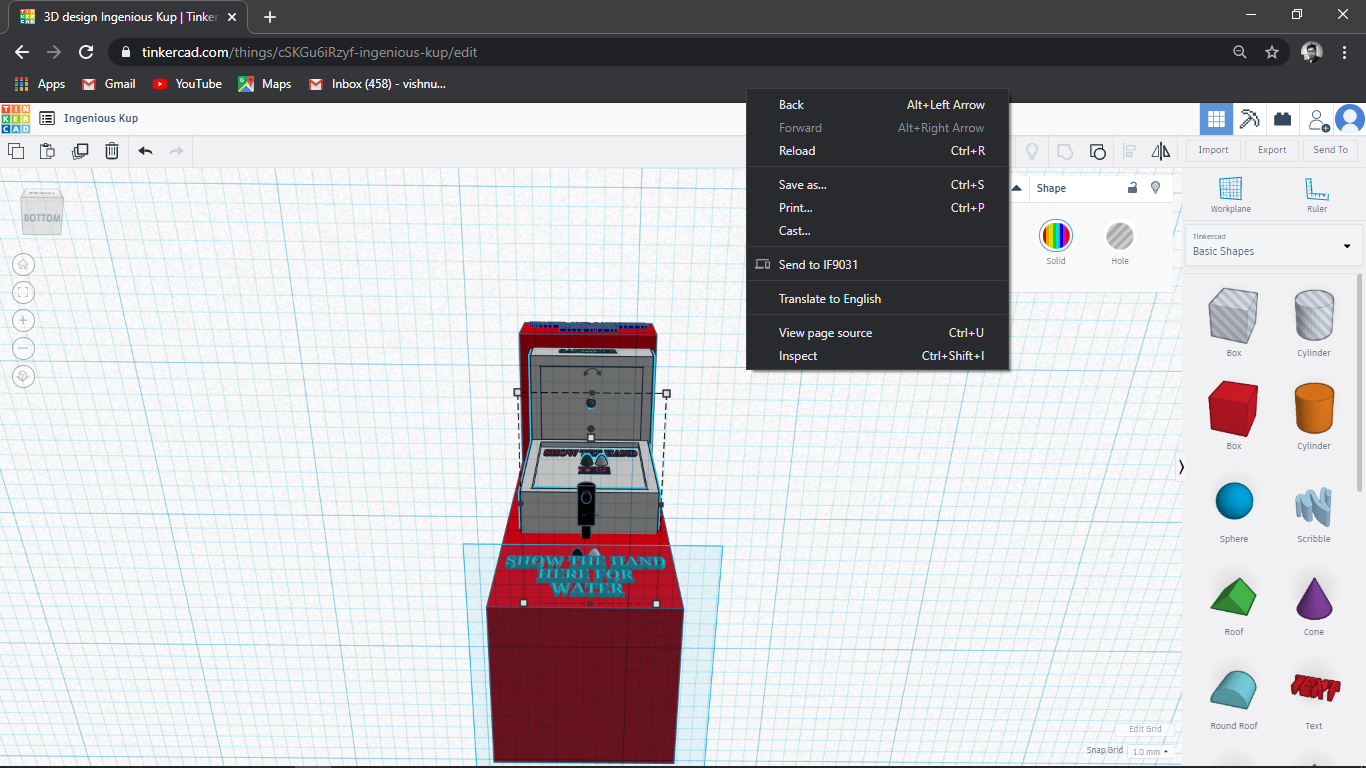Click the Group shapes icon
The height and width of the screenshot is (768, 1366).
pos(1065,151)
